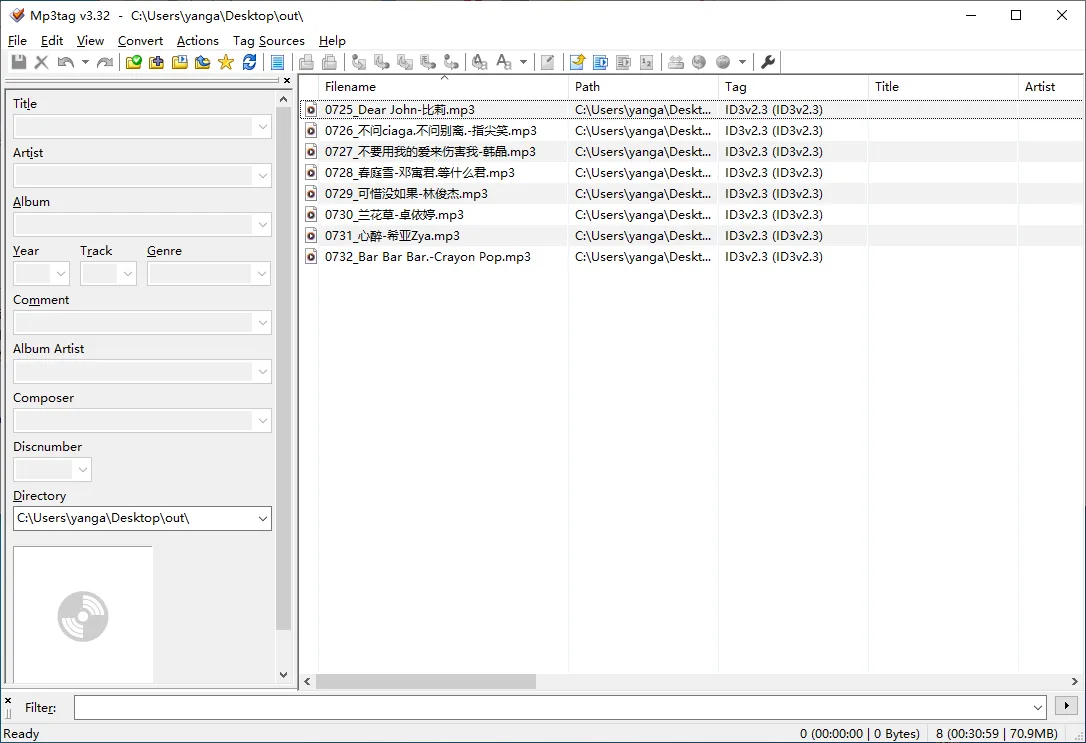The height and width of the screenshot is (743, 1086).
Task: Click the Tag column header
Action: coord(736,87)
